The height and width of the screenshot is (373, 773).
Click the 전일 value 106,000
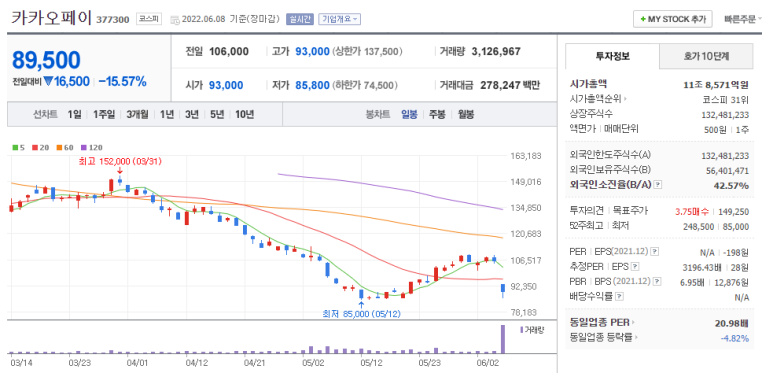(x=229, y=51)
